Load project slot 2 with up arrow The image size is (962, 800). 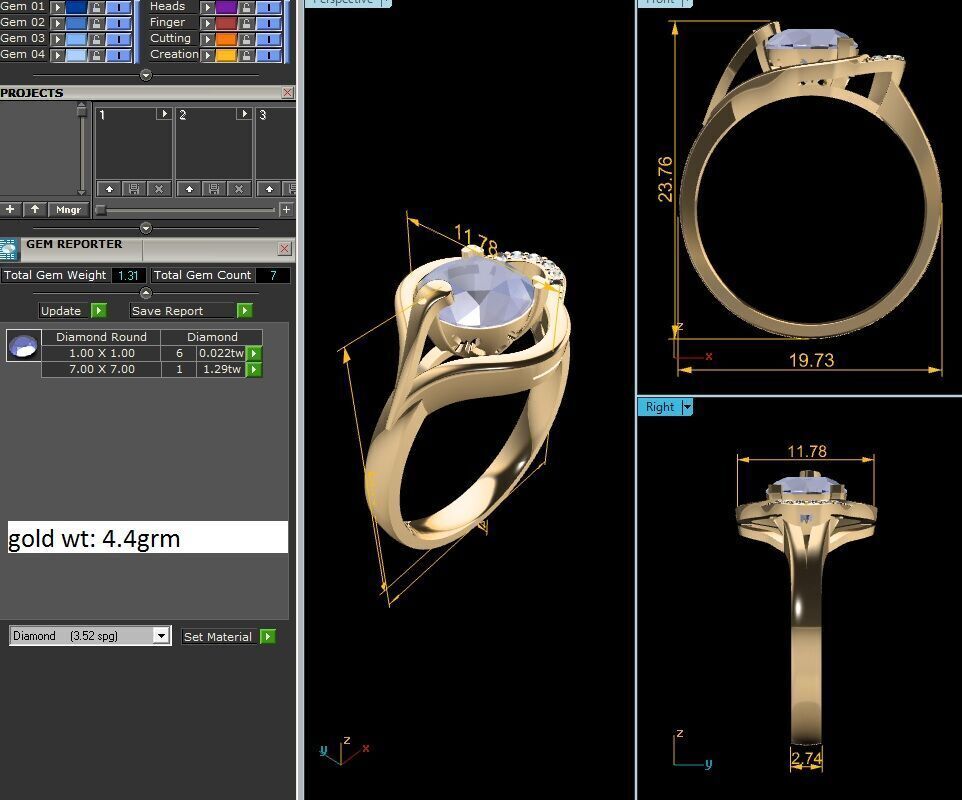[x=189, y=189]
